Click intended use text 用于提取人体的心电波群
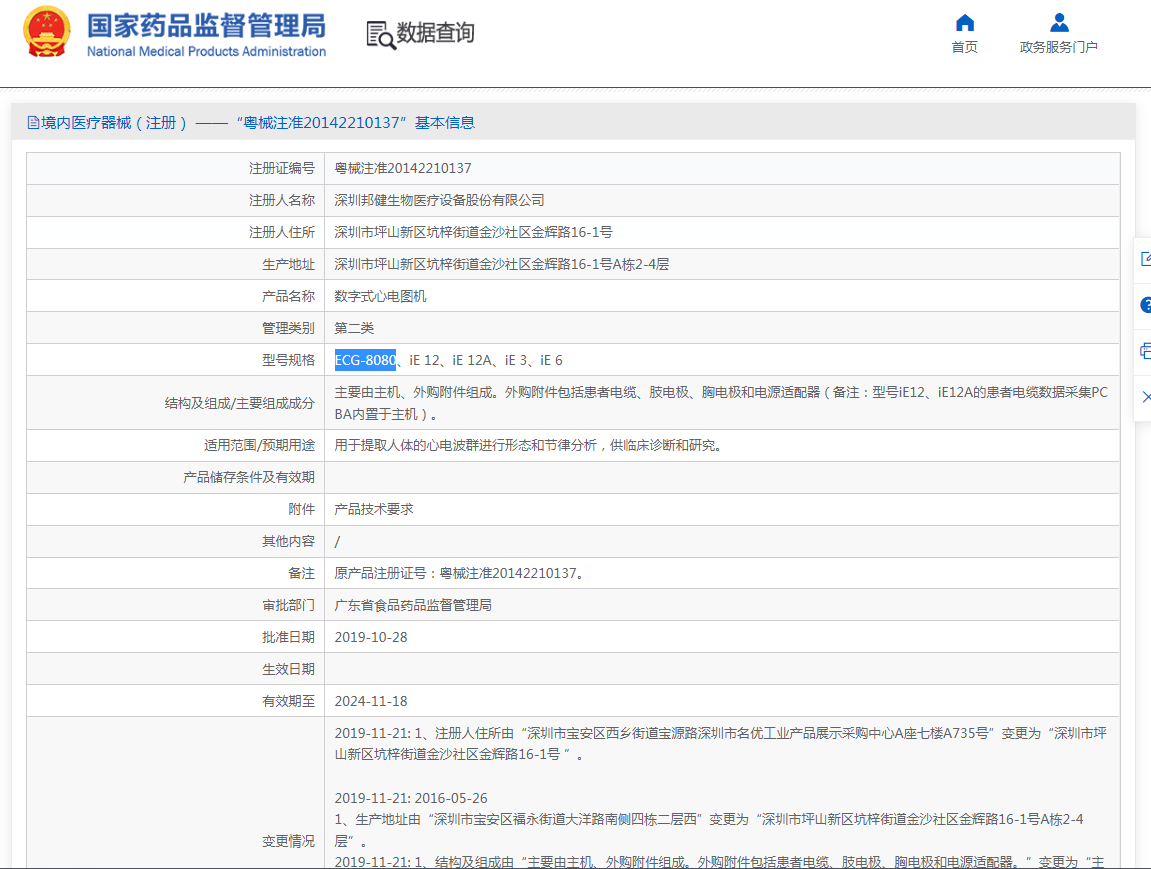 point(529,446)
